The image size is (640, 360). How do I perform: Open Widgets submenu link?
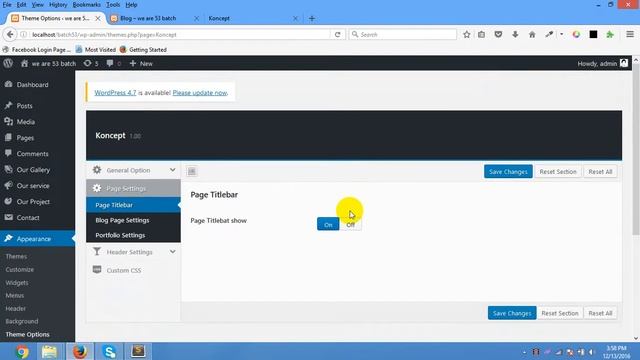[17, 282]
